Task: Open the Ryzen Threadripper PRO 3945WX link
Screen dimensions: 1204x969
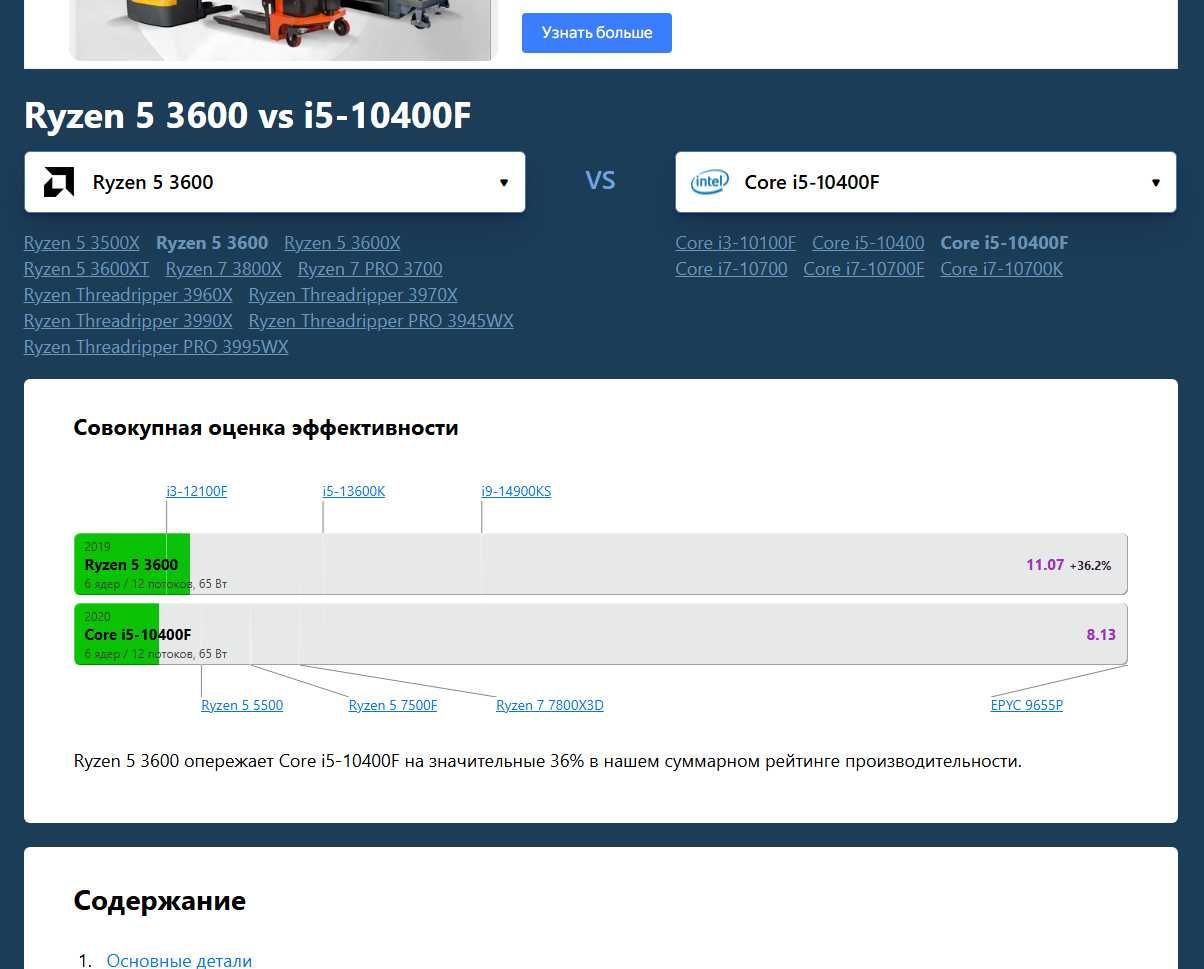Action: point(381,321)
